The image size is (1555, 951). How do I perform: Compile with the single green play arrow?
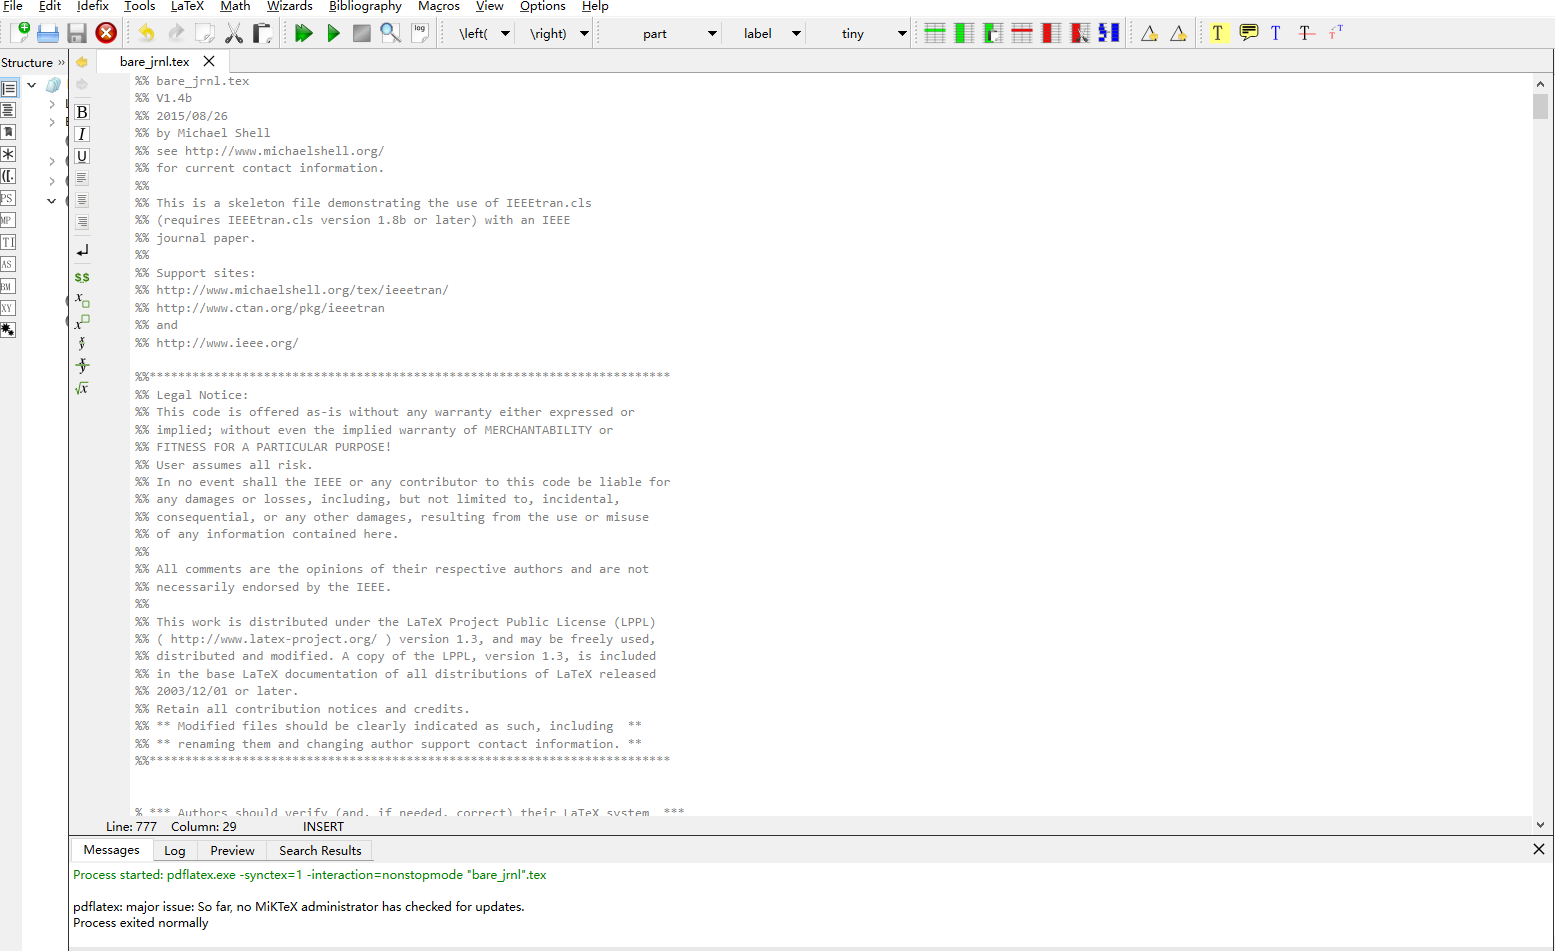[x=333, y=33]
